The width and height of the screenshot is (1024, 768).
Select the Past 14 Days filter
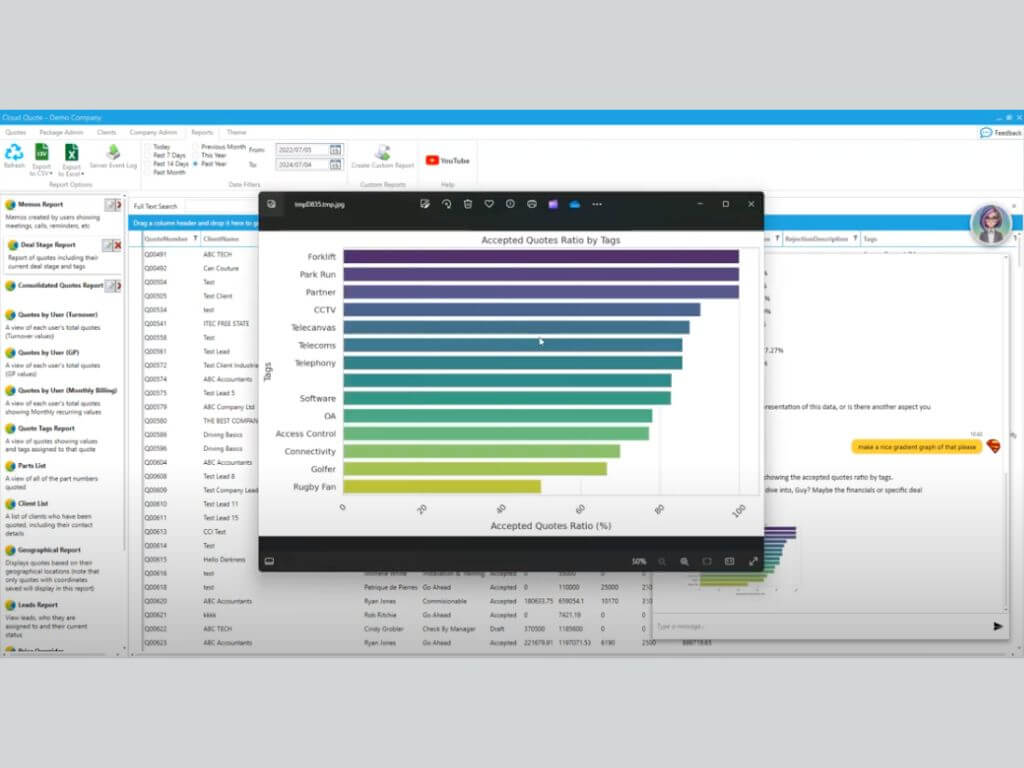[x=149, y=164]
